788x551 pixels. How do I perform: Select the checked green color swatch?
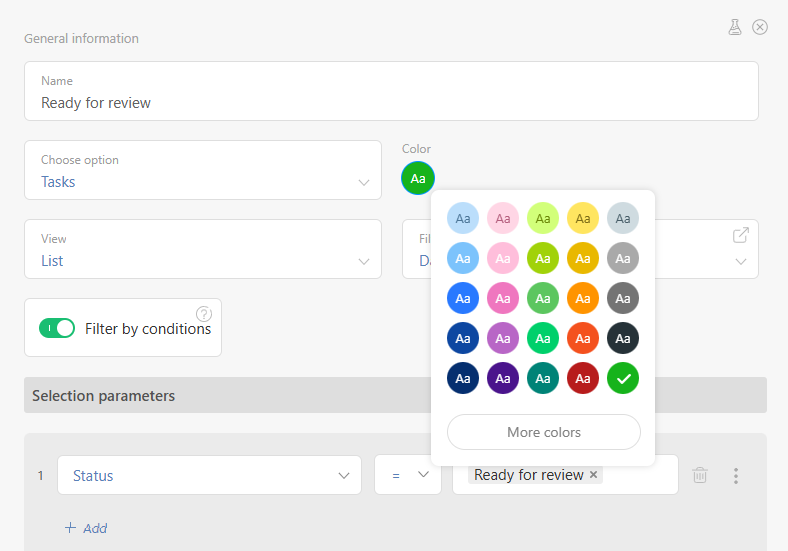(x=623, y=379)
